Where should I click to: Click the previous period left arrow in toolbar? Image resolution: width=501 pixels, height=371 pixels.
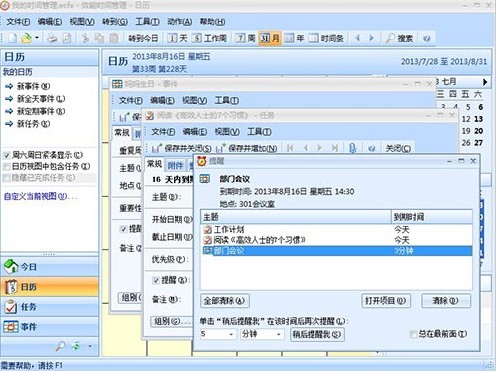358,38
